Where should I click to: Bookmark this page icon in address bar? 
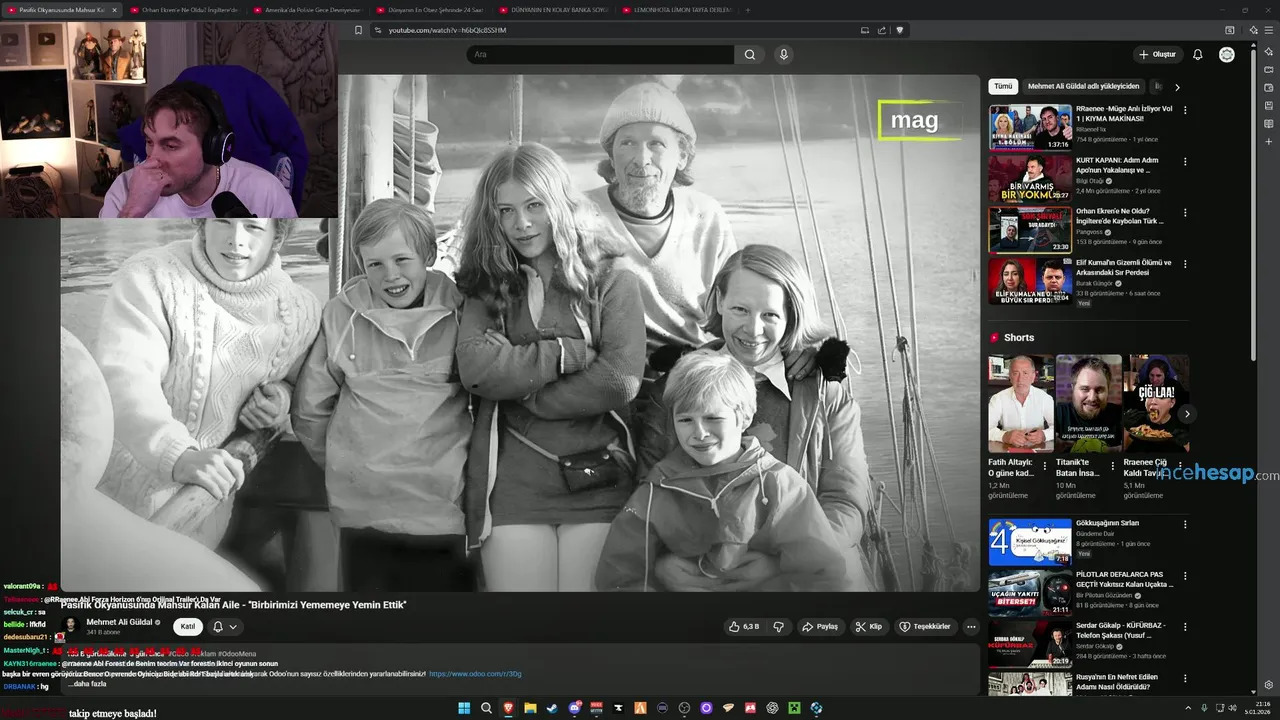pos(358,30)
